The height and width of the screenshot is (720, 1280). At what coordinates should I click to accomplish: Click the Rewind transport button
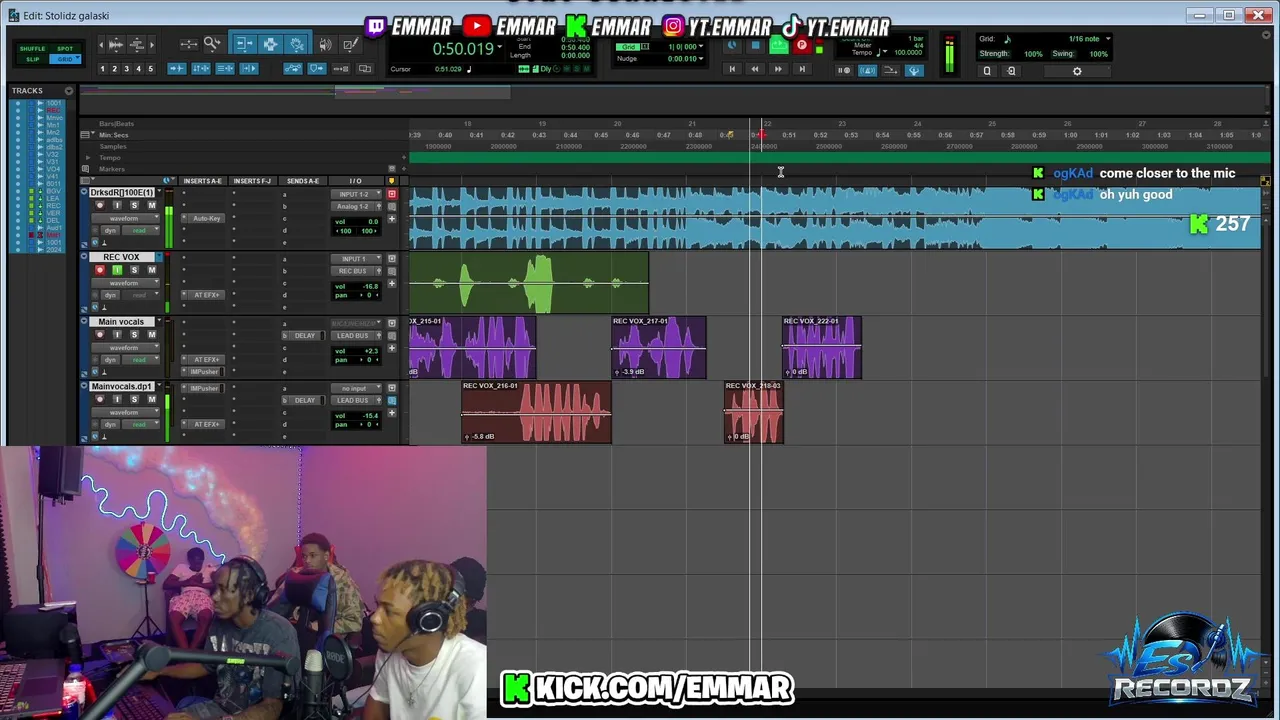755,69
